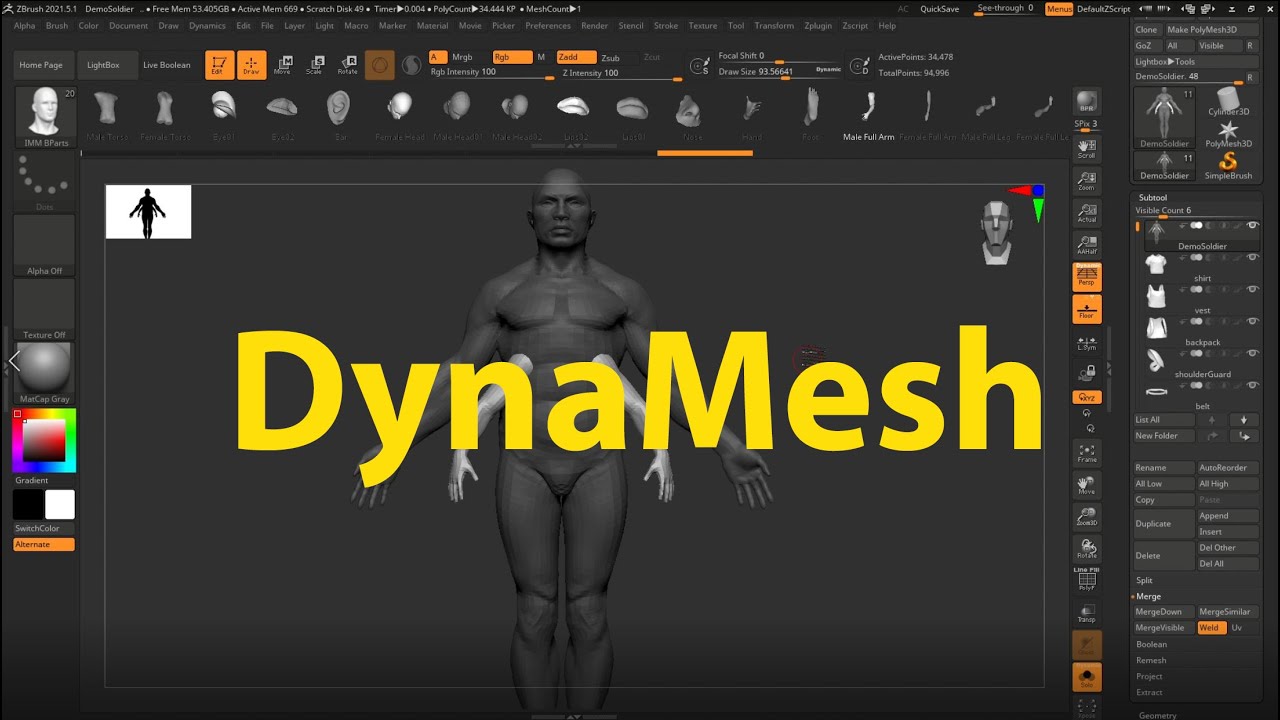Viewport: 1280px width, 720px height.
Task: Click the QuickSave button
Action: [939, 9]
